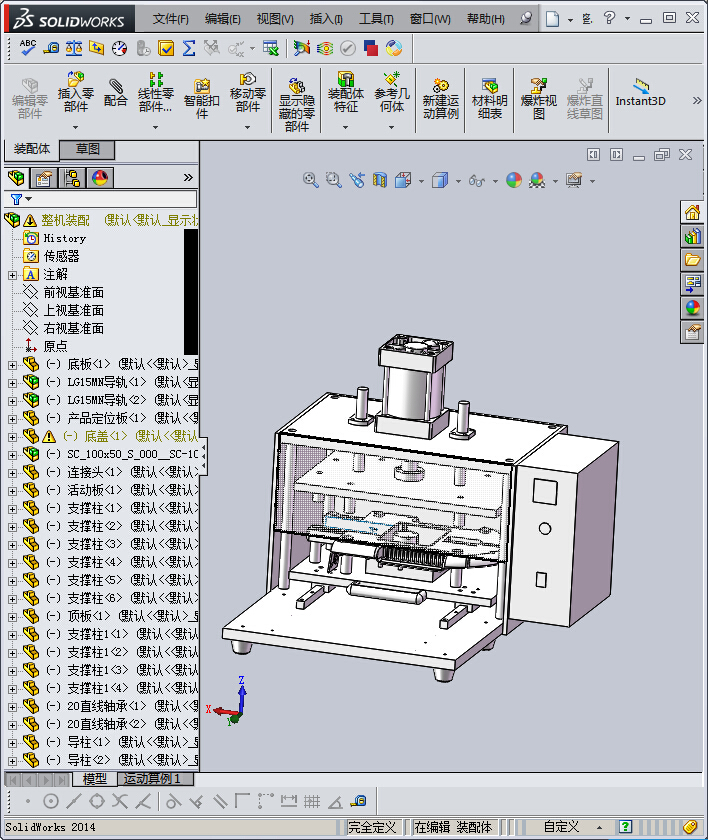Switch to the 装配体 tab
The image size is (708, 840).
click(x=32, y=149)
